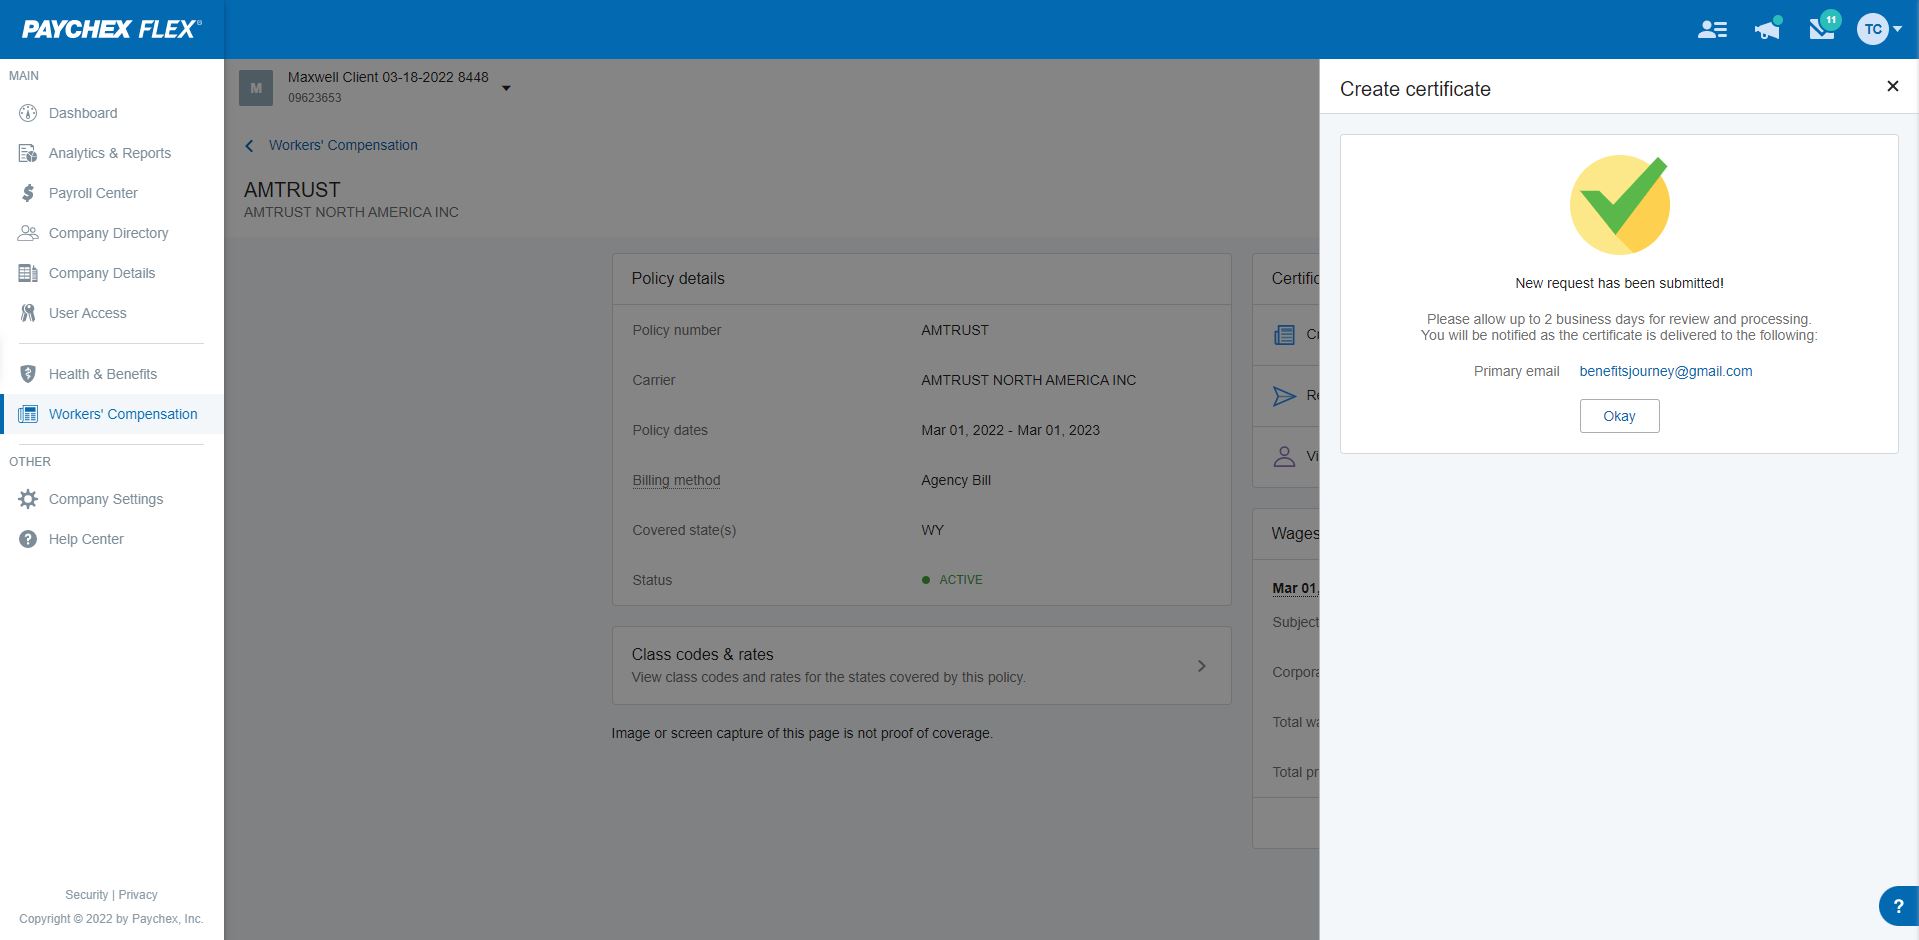Click the Okay button
The height and width of the screenshot is (940, 1919).
point(1619,416)
